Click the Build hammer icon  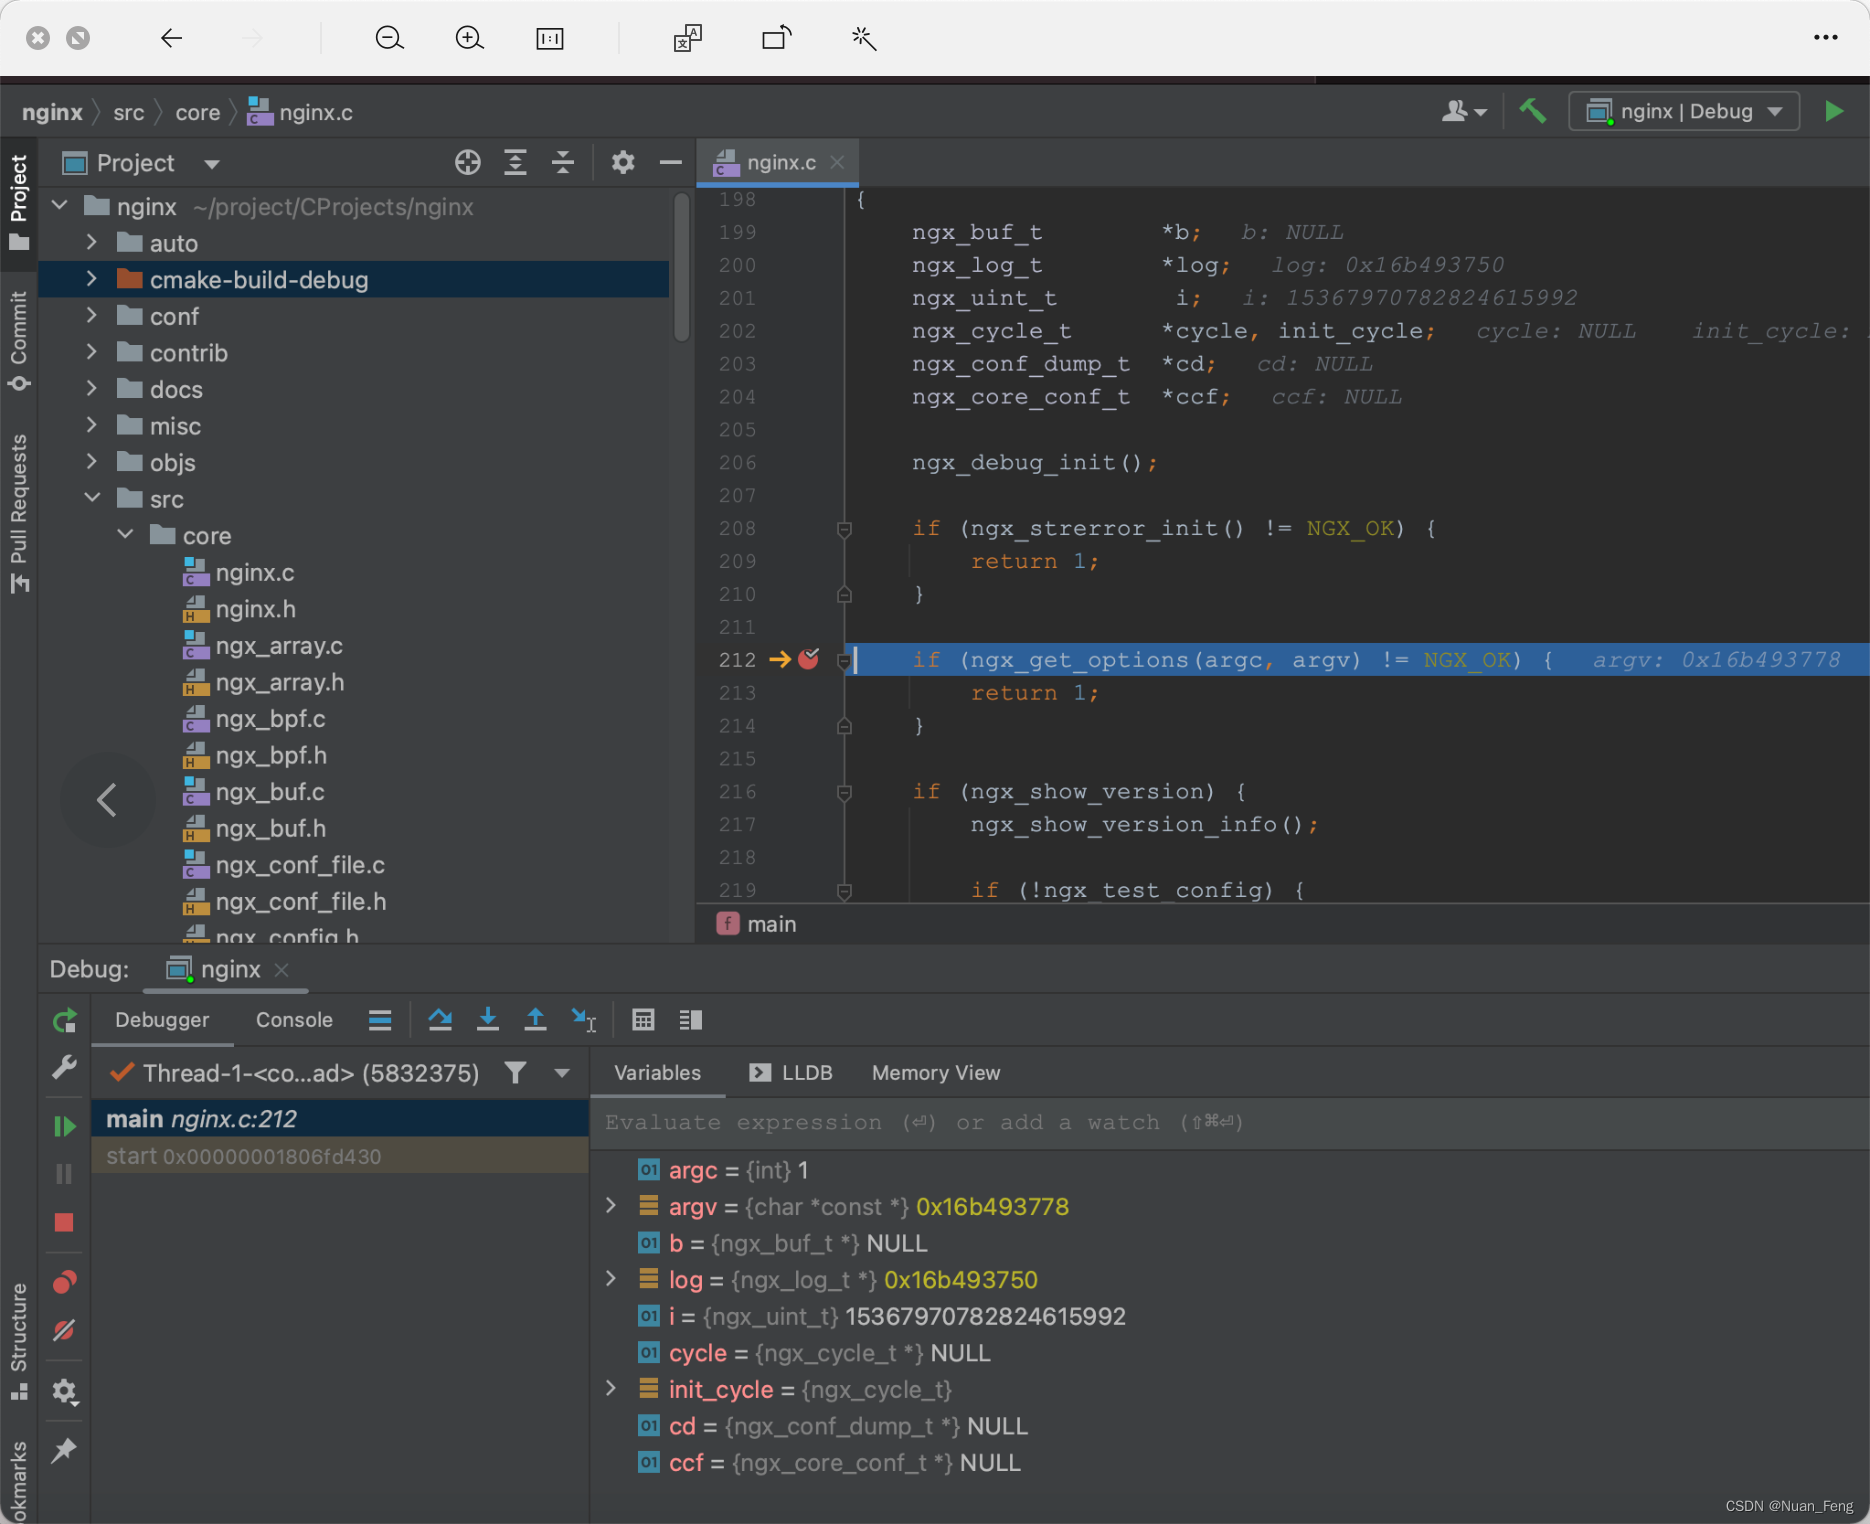1532,111
